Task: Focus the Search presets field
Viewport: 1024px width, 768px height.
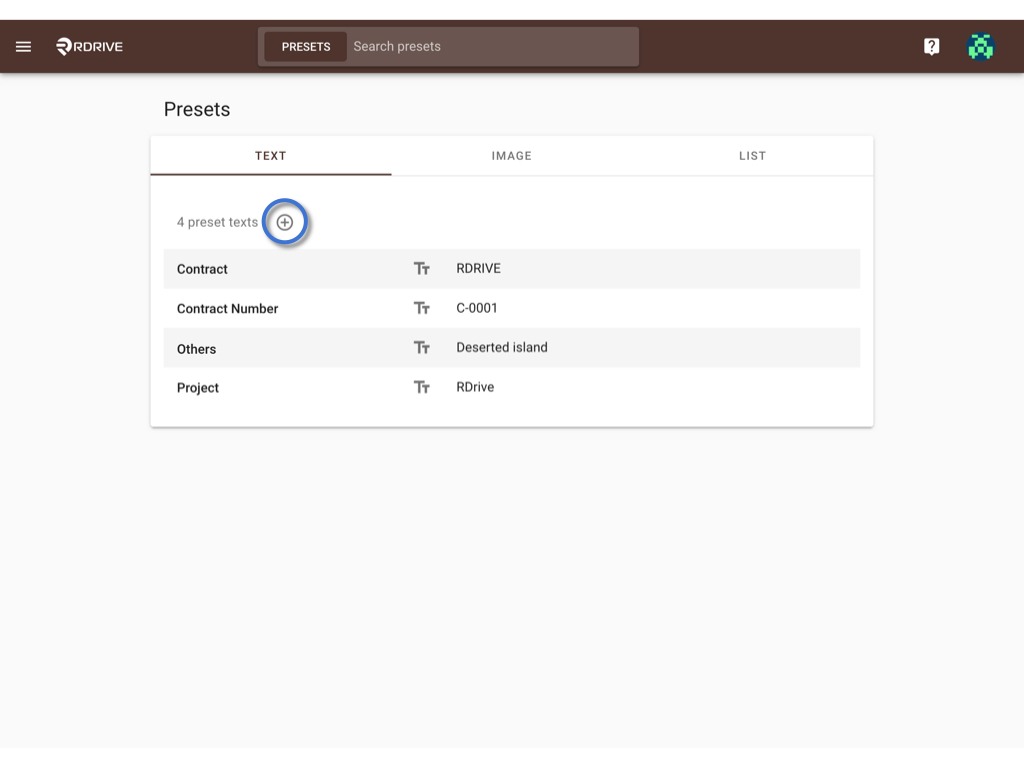Action: click(492, 46)
